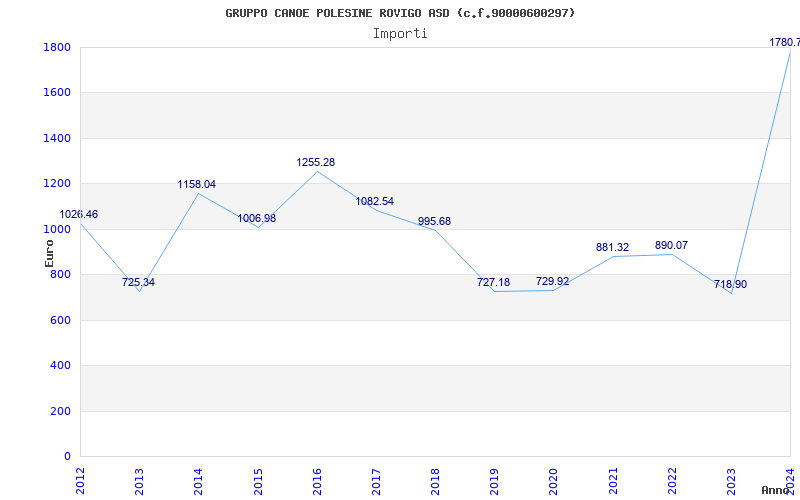This screenshot has width=800, height=500.
Task: Click the 729.92 data label
Action: pyautogui.click(x=553, y=281)
